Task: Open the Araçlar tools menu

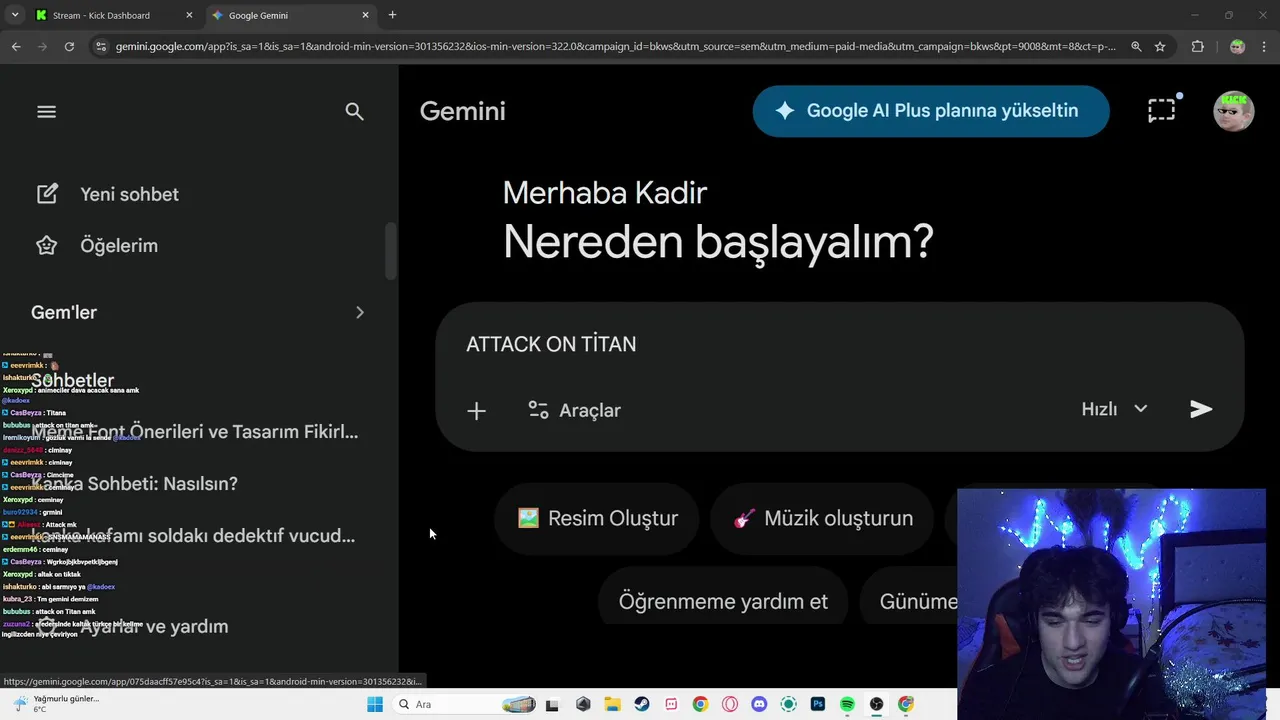Action: (574, 411)
